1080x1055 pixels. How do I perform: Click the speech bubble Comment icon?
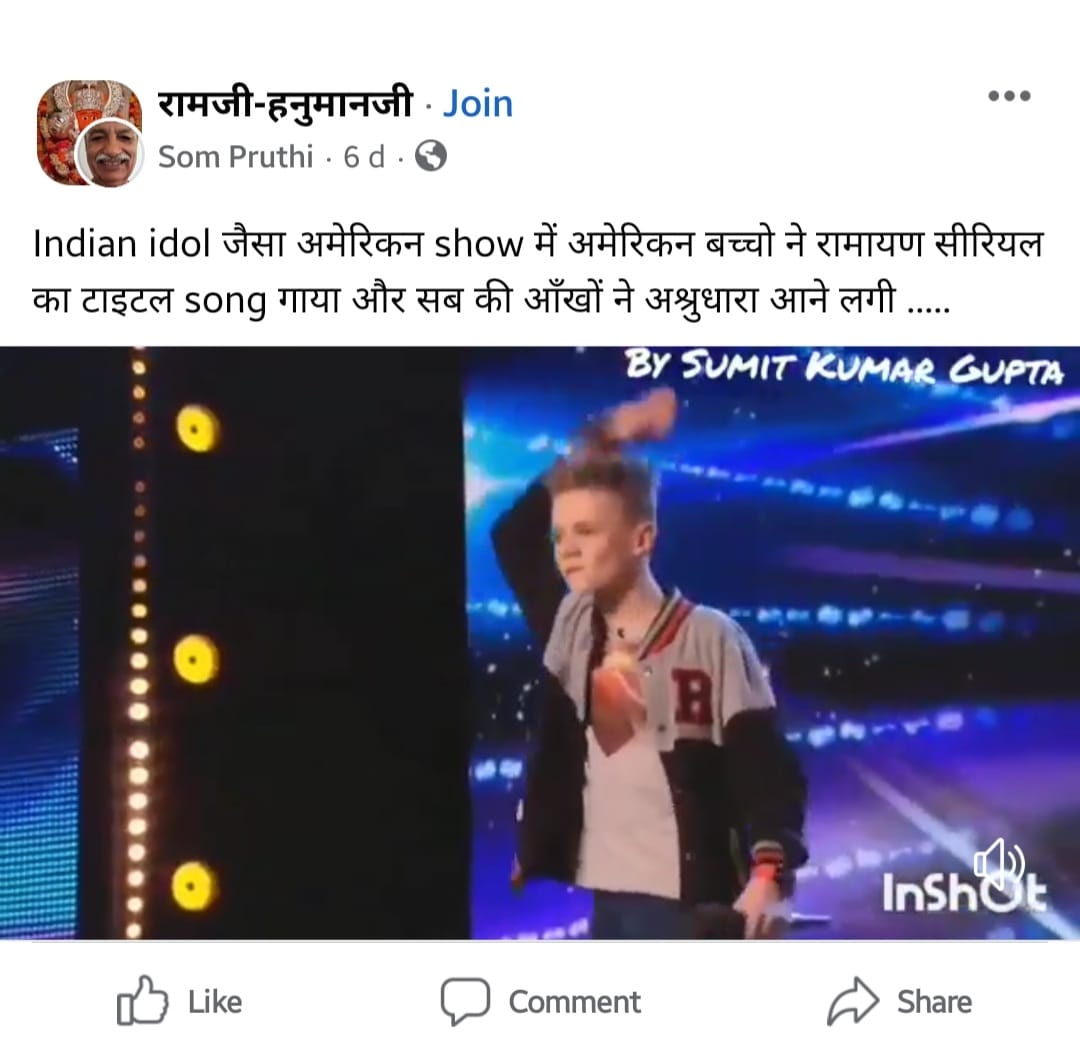point(465,1001)
